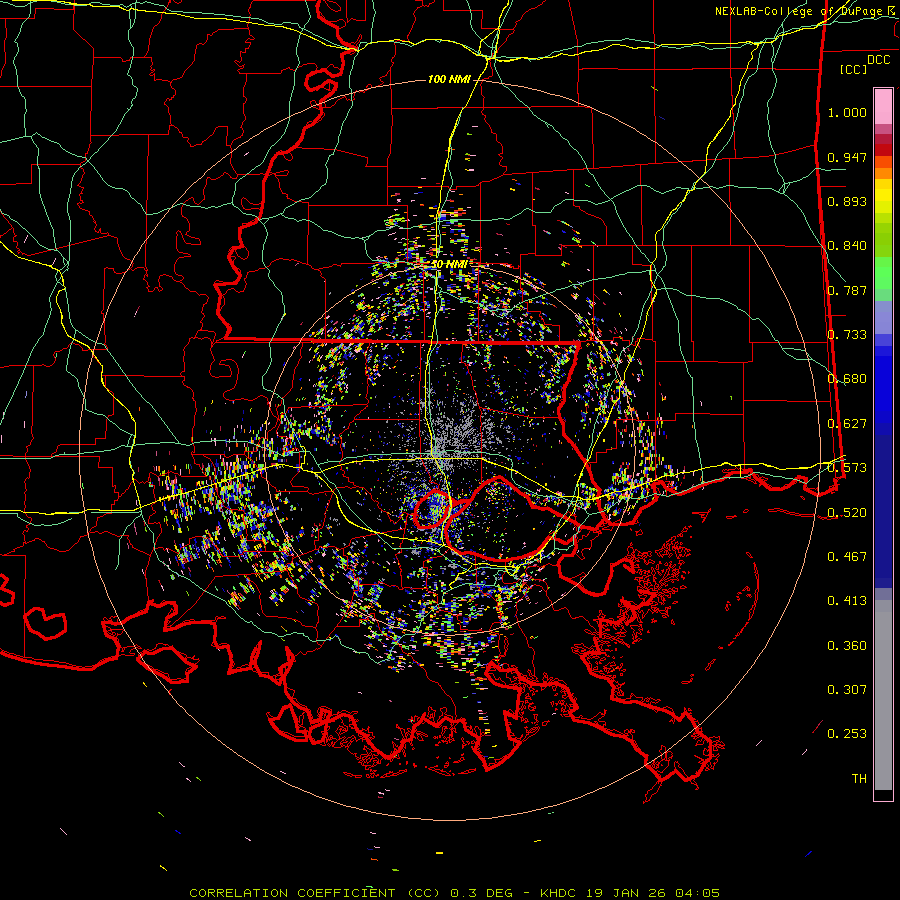
Task: Click the 19 JAN 26 date text
Action: pyautogui.click(x=628, y=893)
